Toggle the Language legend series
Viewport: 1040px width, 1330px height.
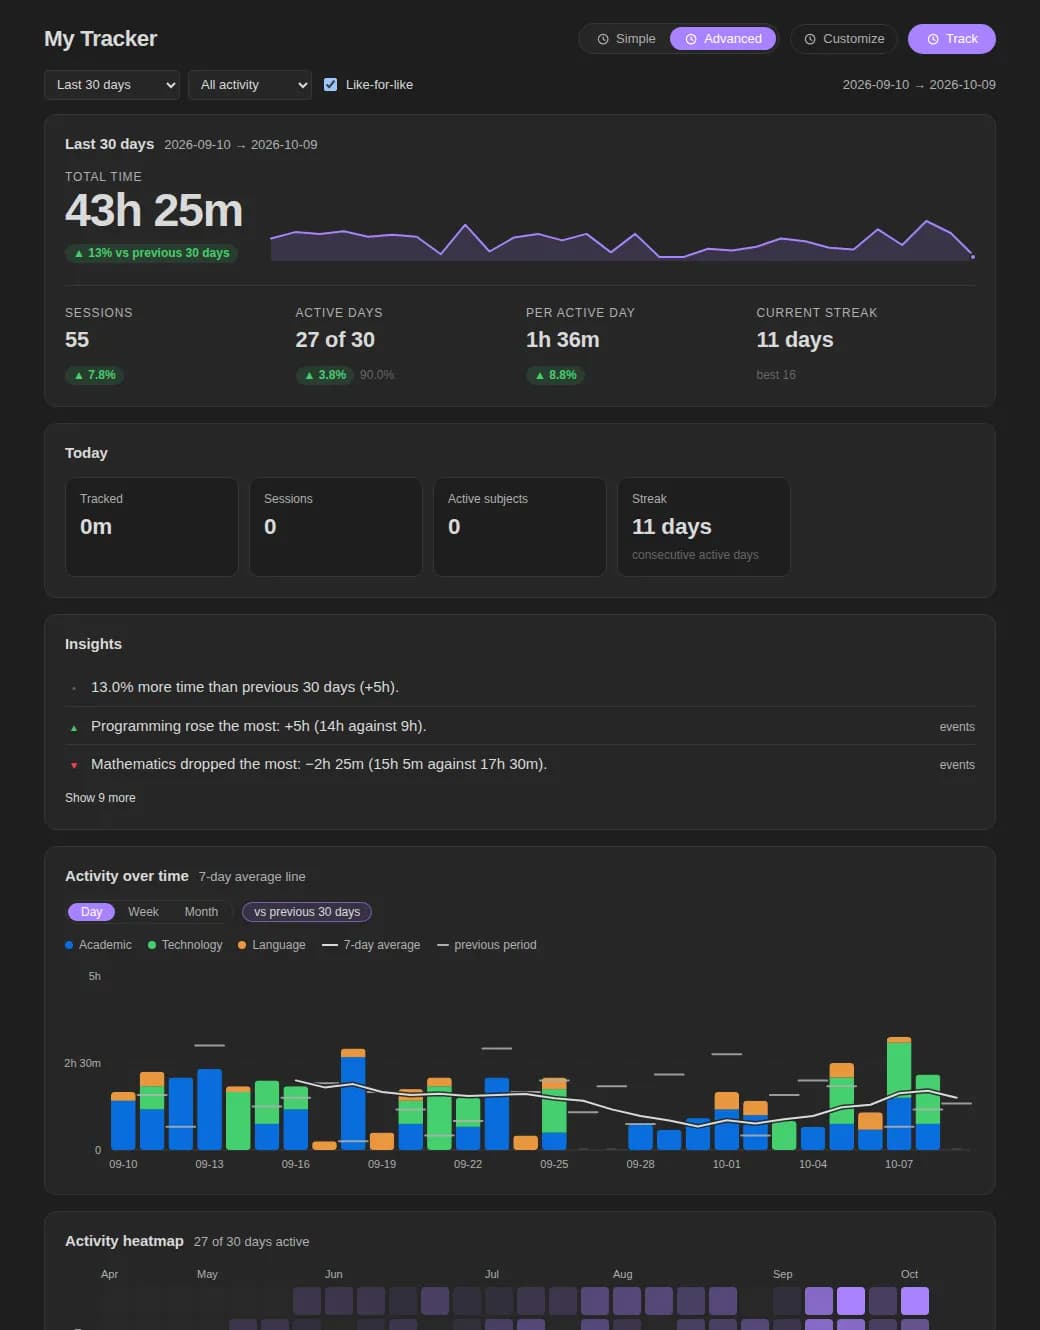(x=272, y=945)
